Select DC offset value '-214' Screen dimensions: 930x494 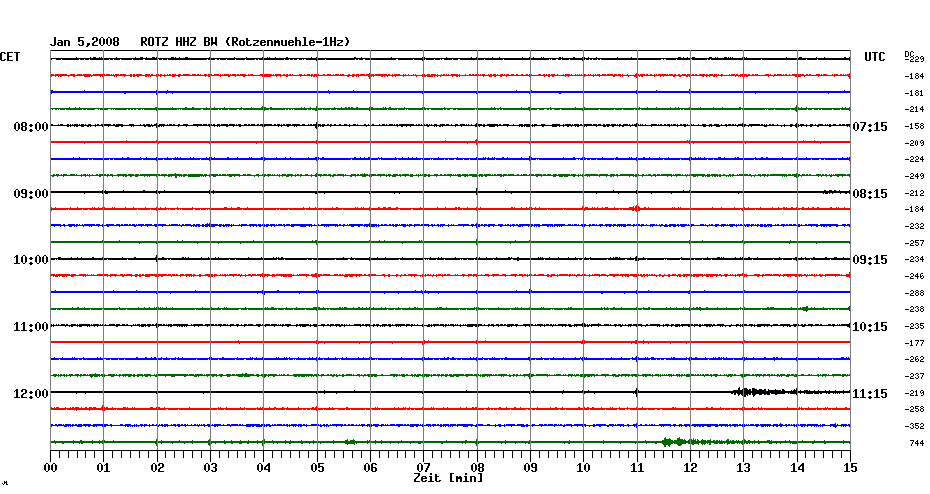(915, 110)
